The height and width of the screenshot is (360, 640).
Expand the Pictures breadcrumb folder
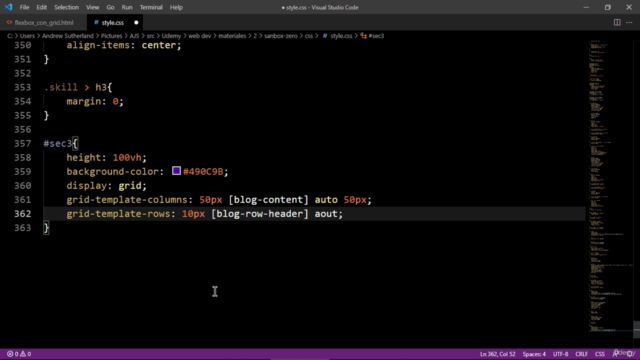[111, 36]
